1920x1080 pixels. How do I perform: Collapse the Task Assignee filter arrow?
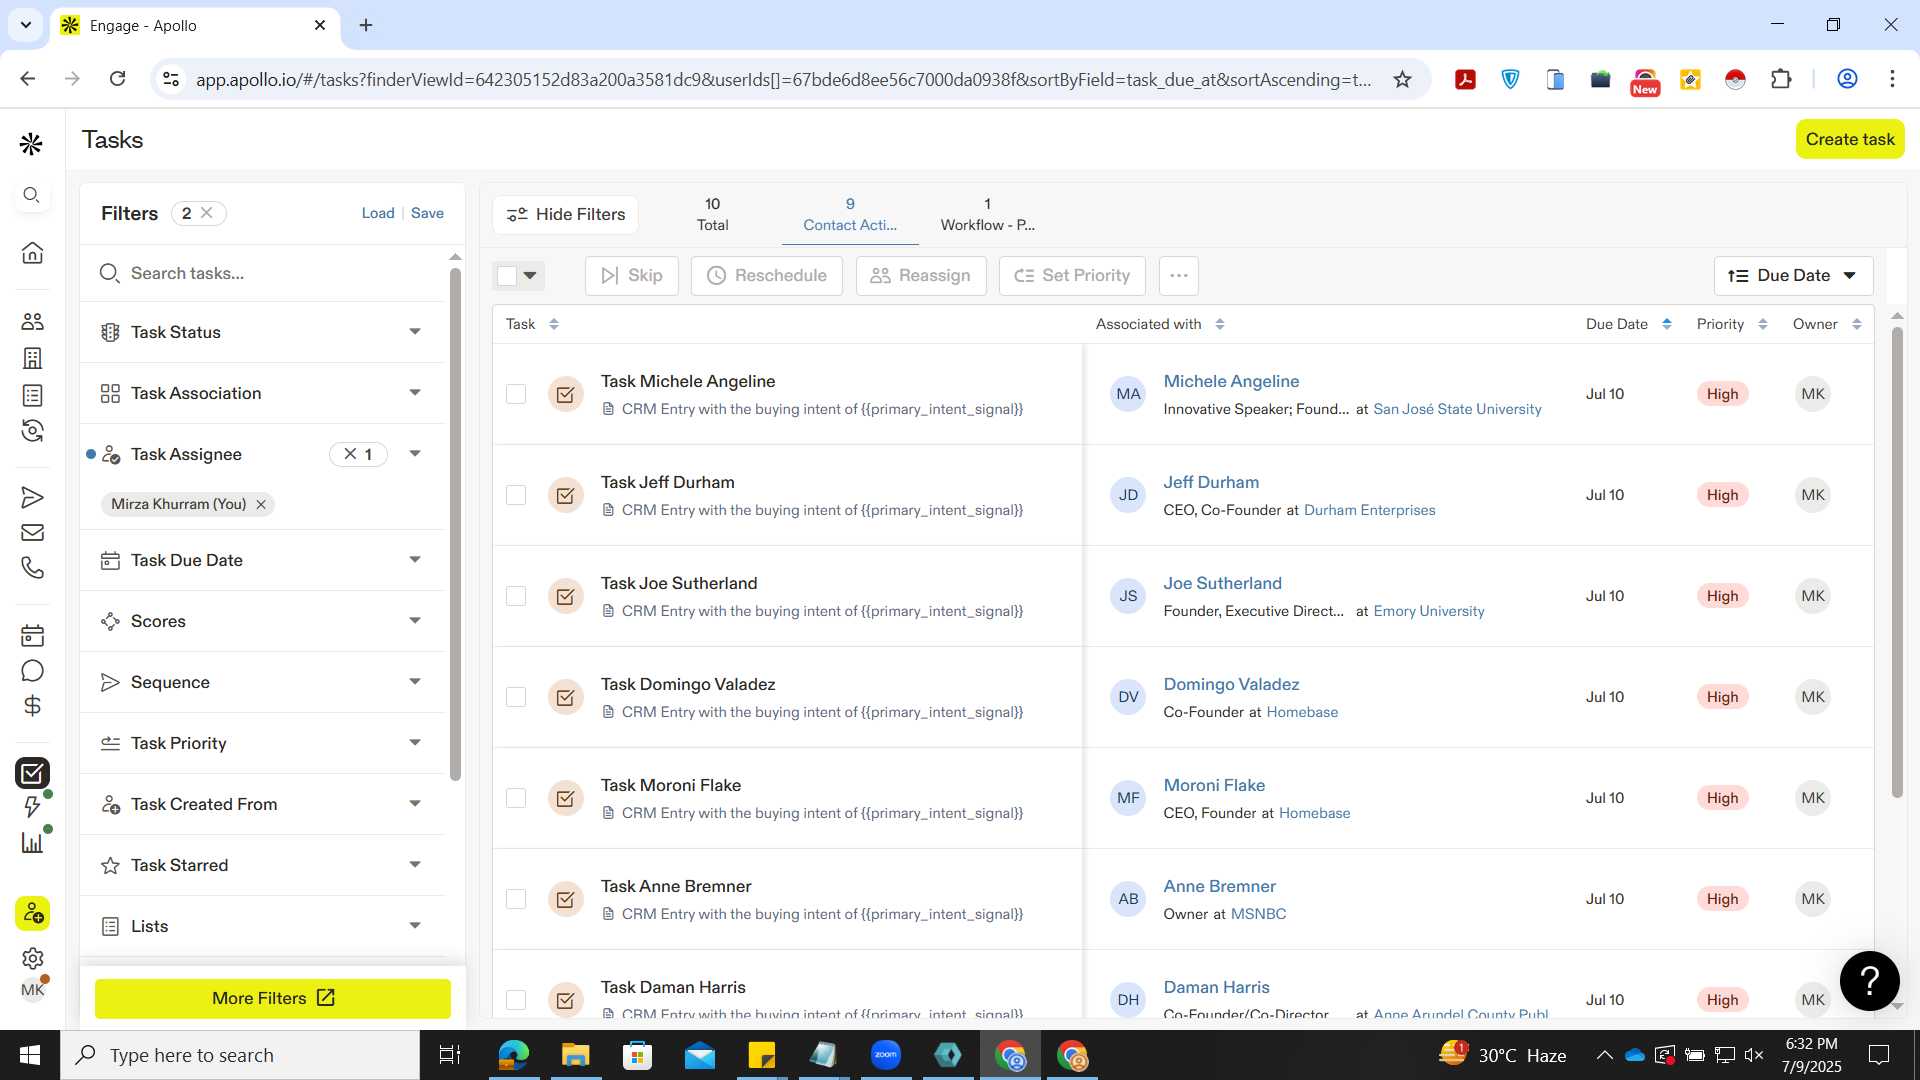pos(415,454)
